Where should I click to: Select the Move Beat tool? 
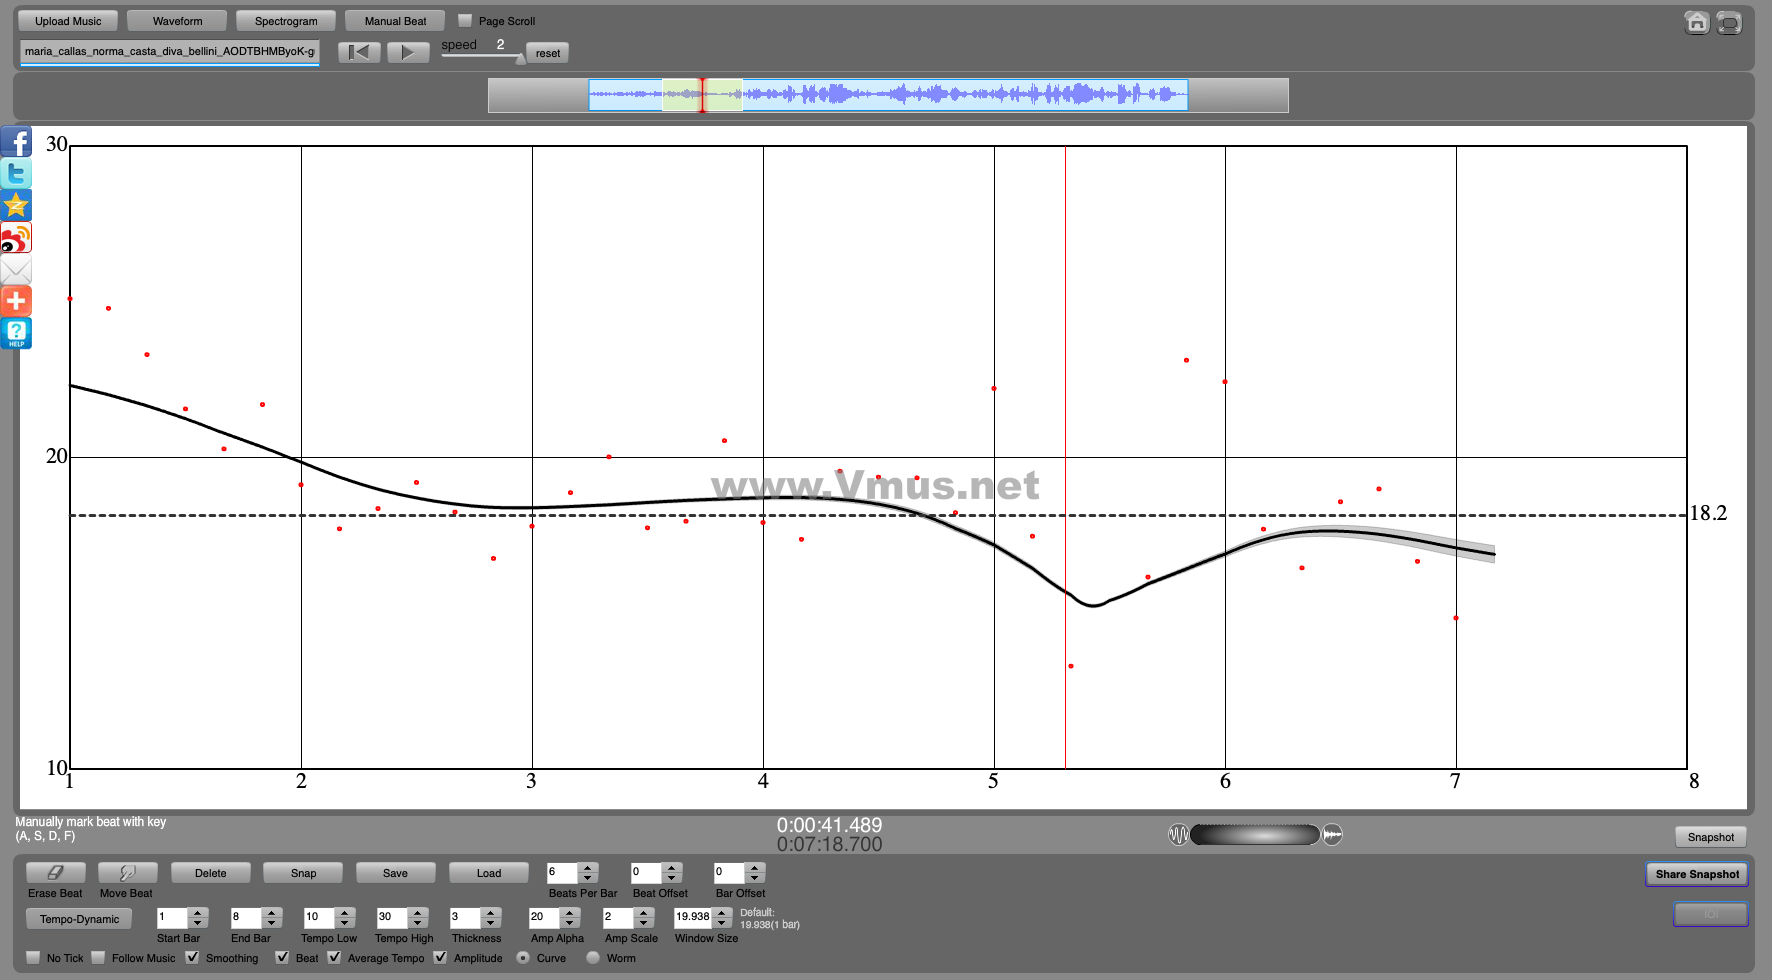(x=126, y=873)
